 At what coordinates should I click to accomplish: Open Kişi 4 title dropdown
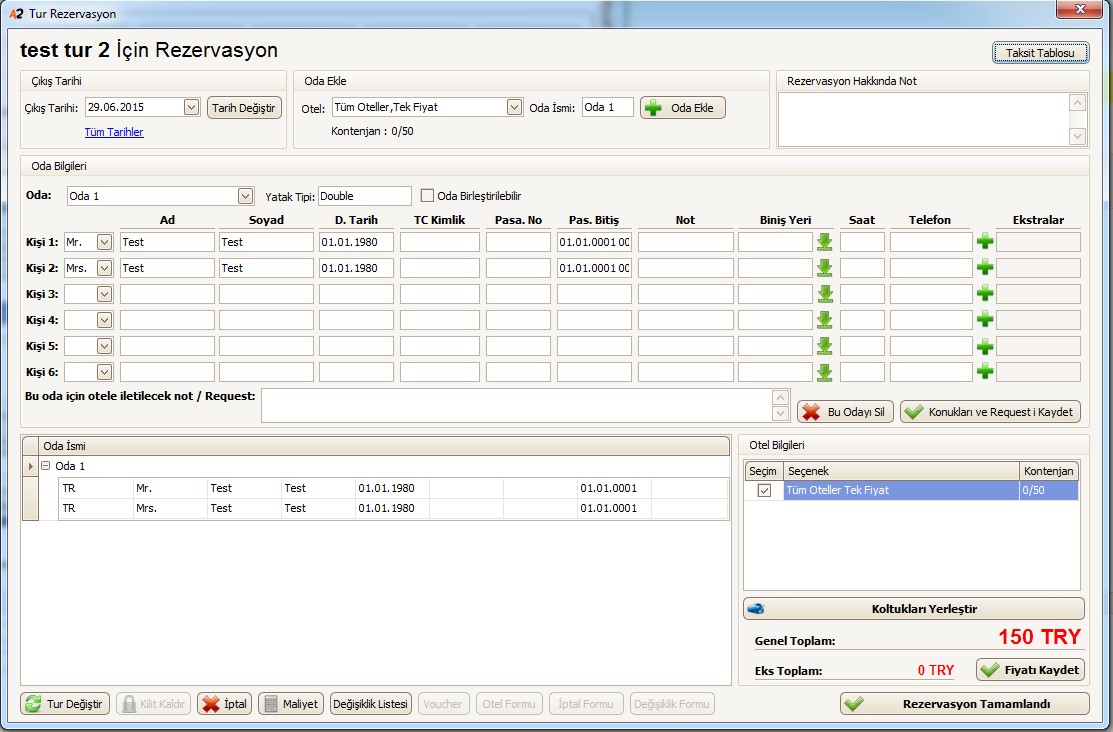coord(104,320)
